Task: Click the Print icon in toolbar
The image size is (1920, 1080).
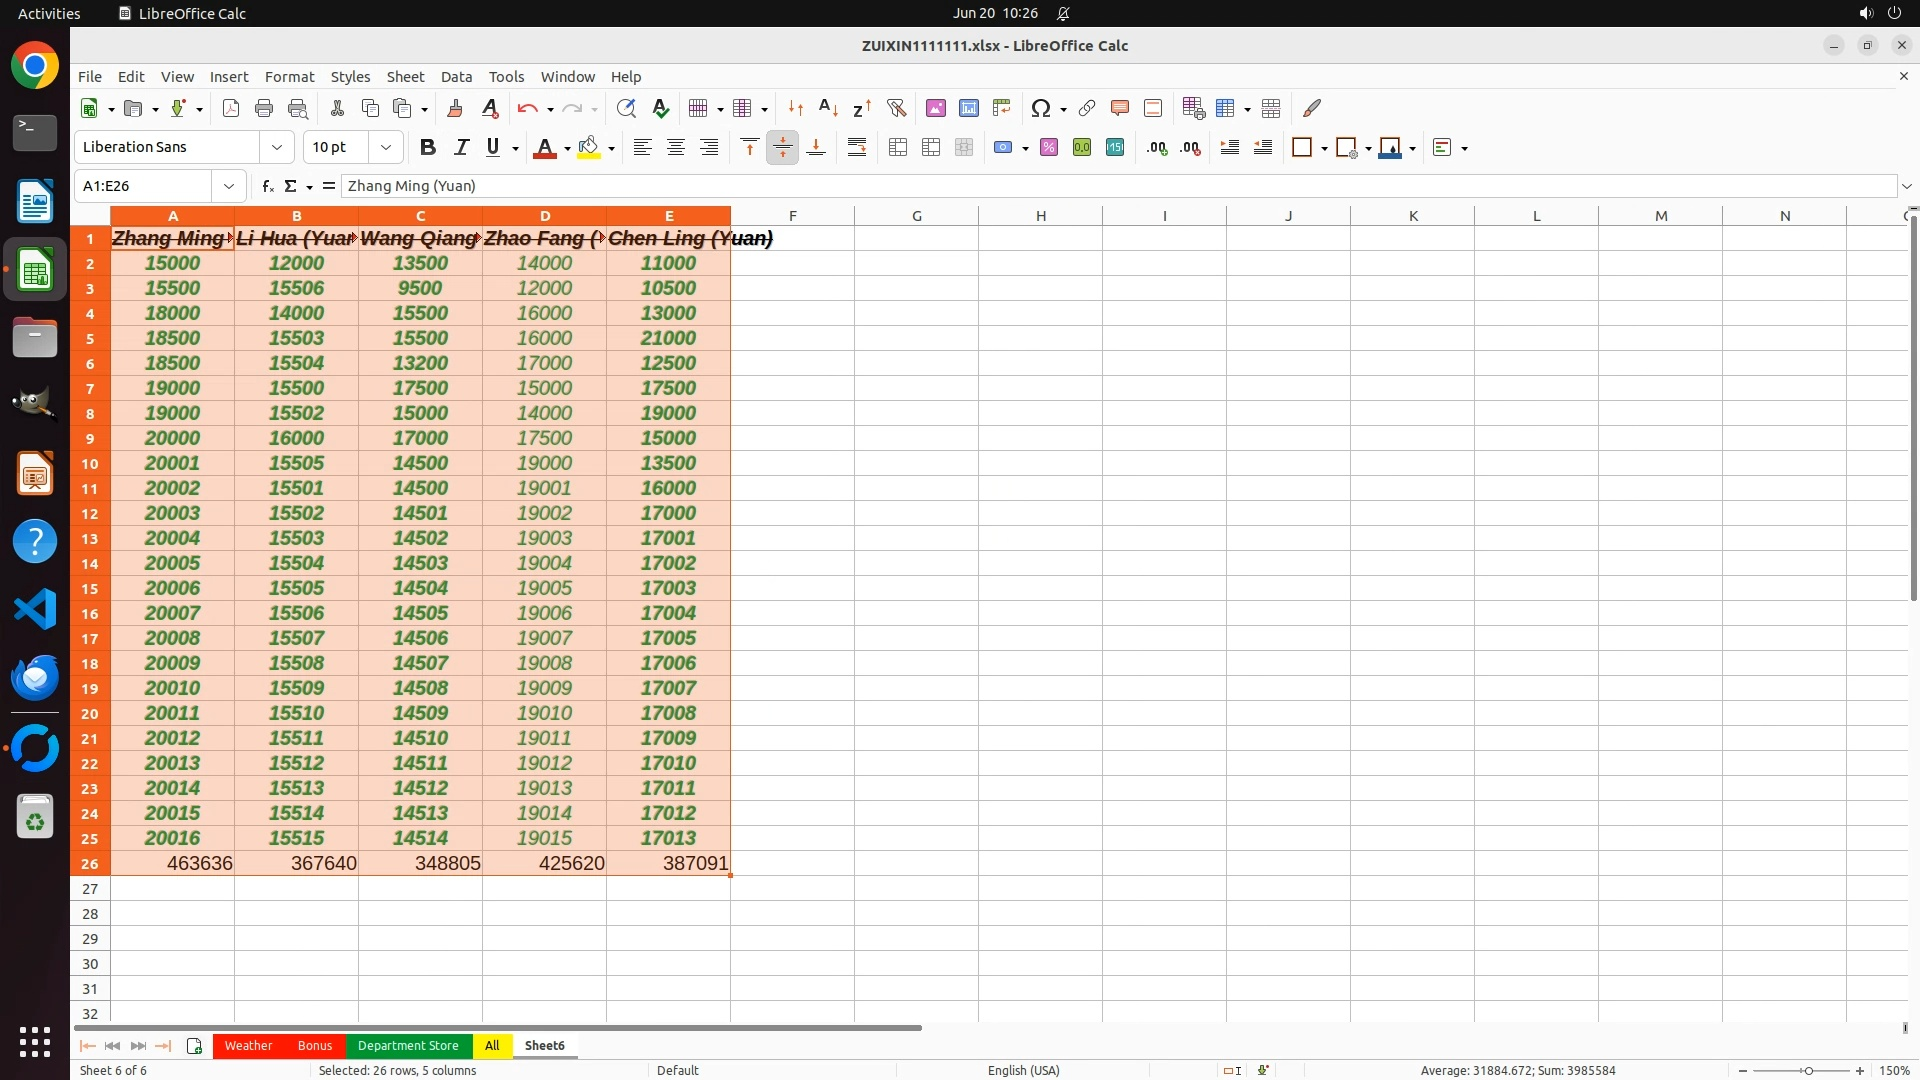Action: 264,108
